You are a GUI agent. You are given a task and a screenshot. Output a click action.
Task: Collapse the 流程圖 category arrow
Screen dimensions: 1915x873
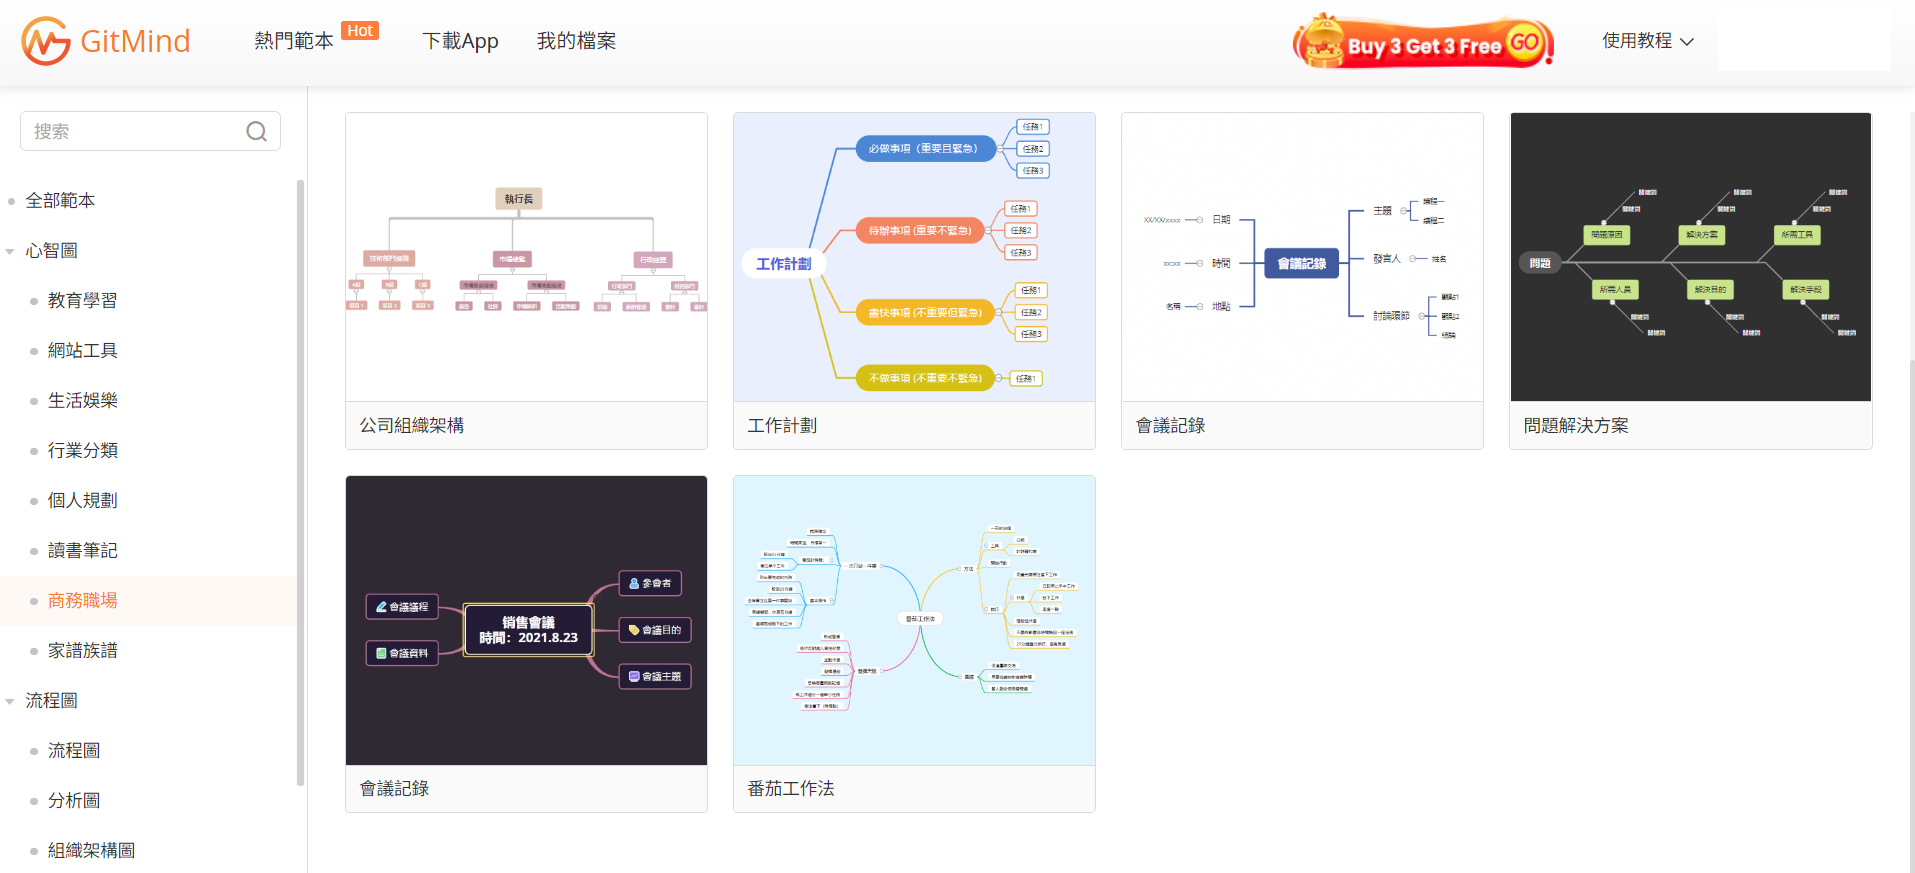[x=10, y=701]
